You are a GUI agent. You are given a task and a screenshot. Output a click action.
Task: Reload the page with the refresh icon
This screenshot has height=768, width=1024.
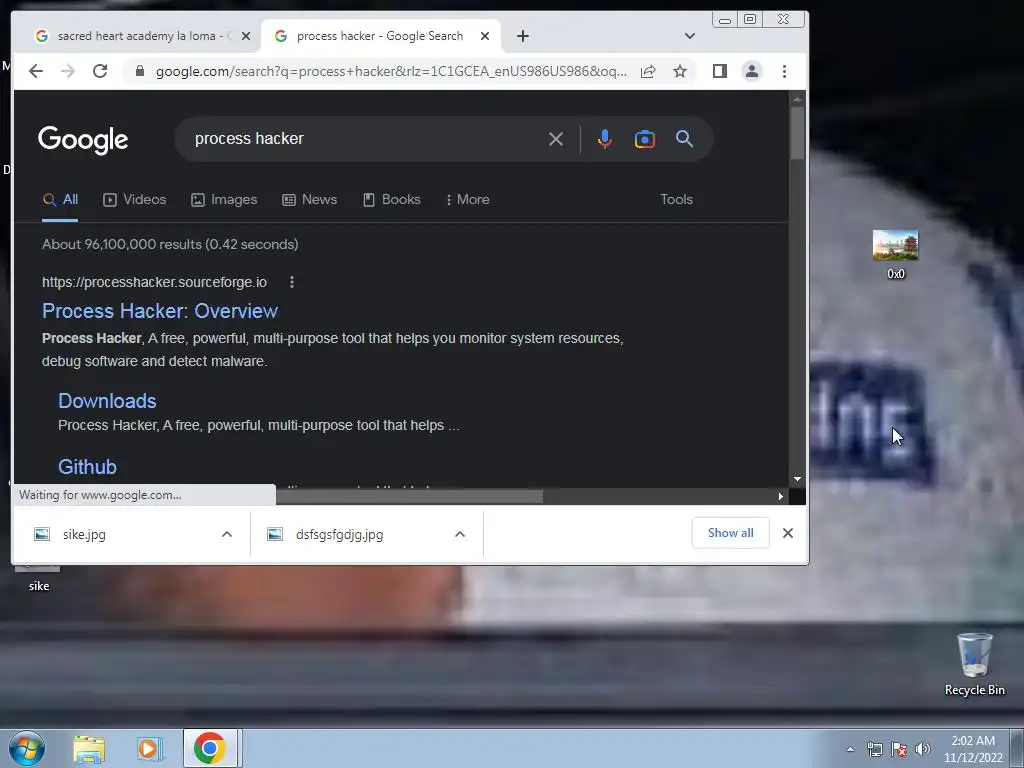pos(100,71)
